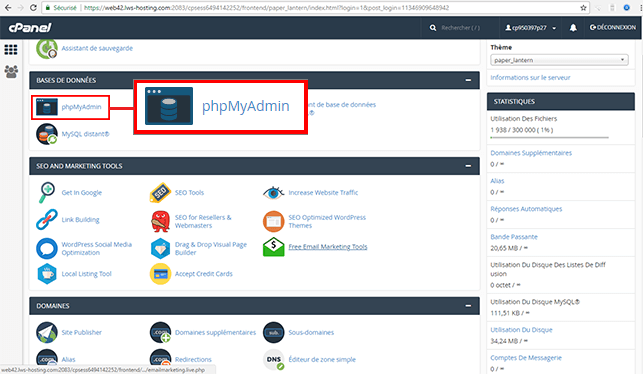Click WordPress Social Media Optimization icon
The image size is (643, 374).
pos(47,248)
